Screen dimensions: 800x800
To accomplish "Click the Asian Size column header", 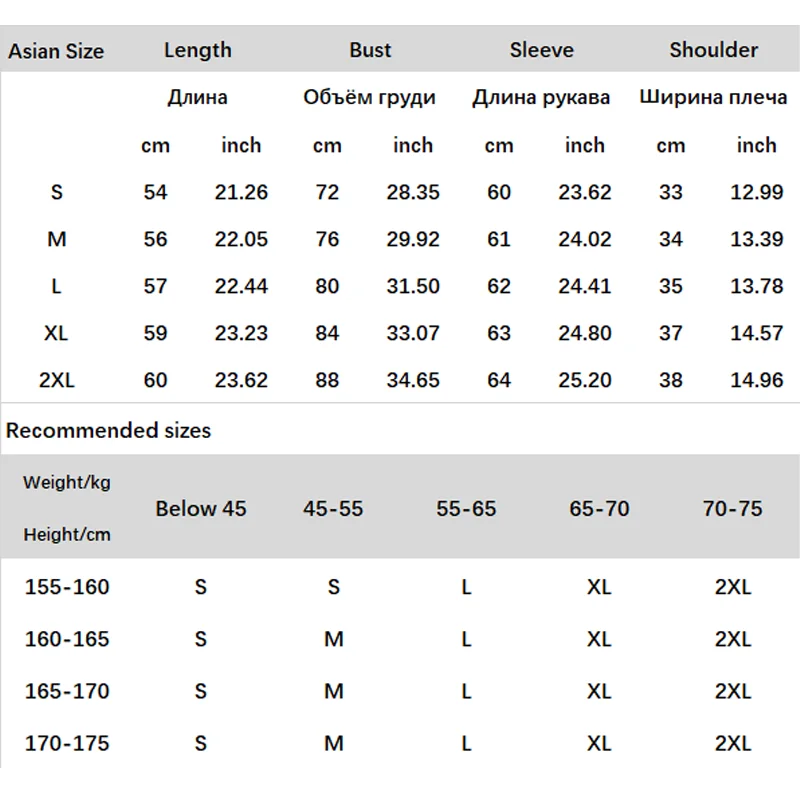I will 56,51.
